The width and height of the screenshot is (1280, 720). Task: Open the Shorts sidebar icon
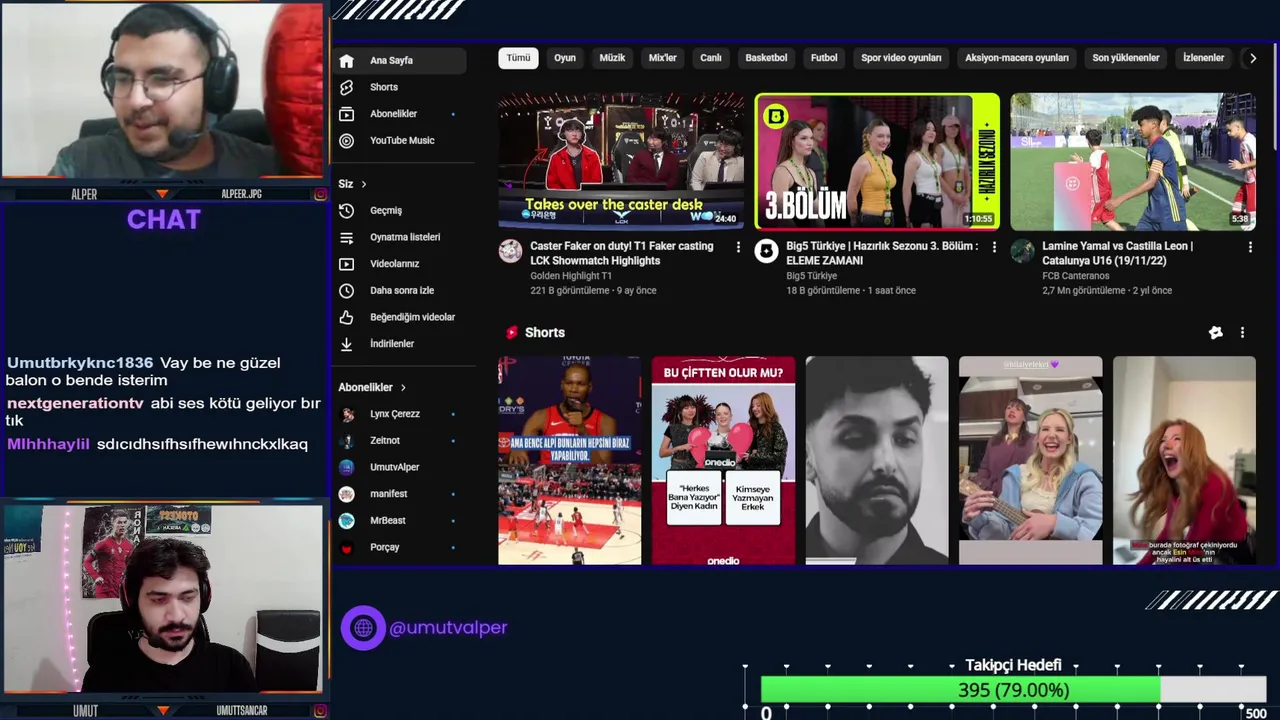click(346, 87)
